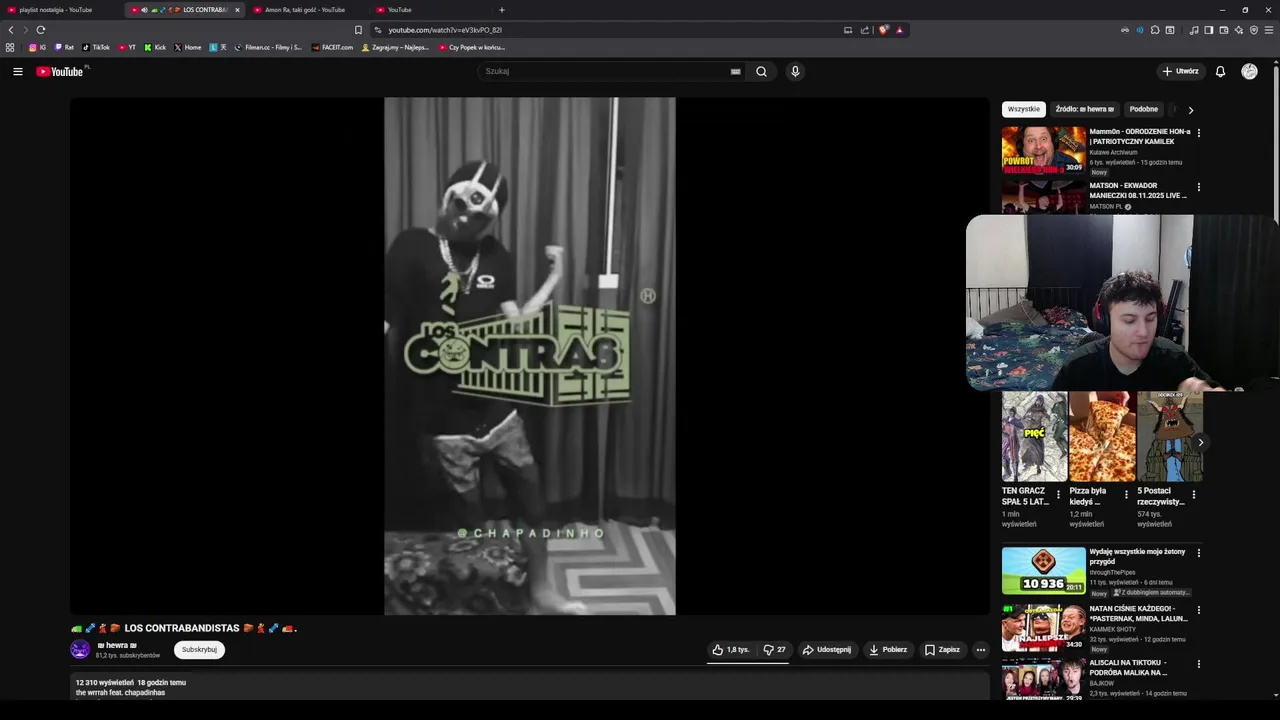1280x720 pixels.
Task: Open browser extensions puzzle icon
Action: coord(1155,30)
